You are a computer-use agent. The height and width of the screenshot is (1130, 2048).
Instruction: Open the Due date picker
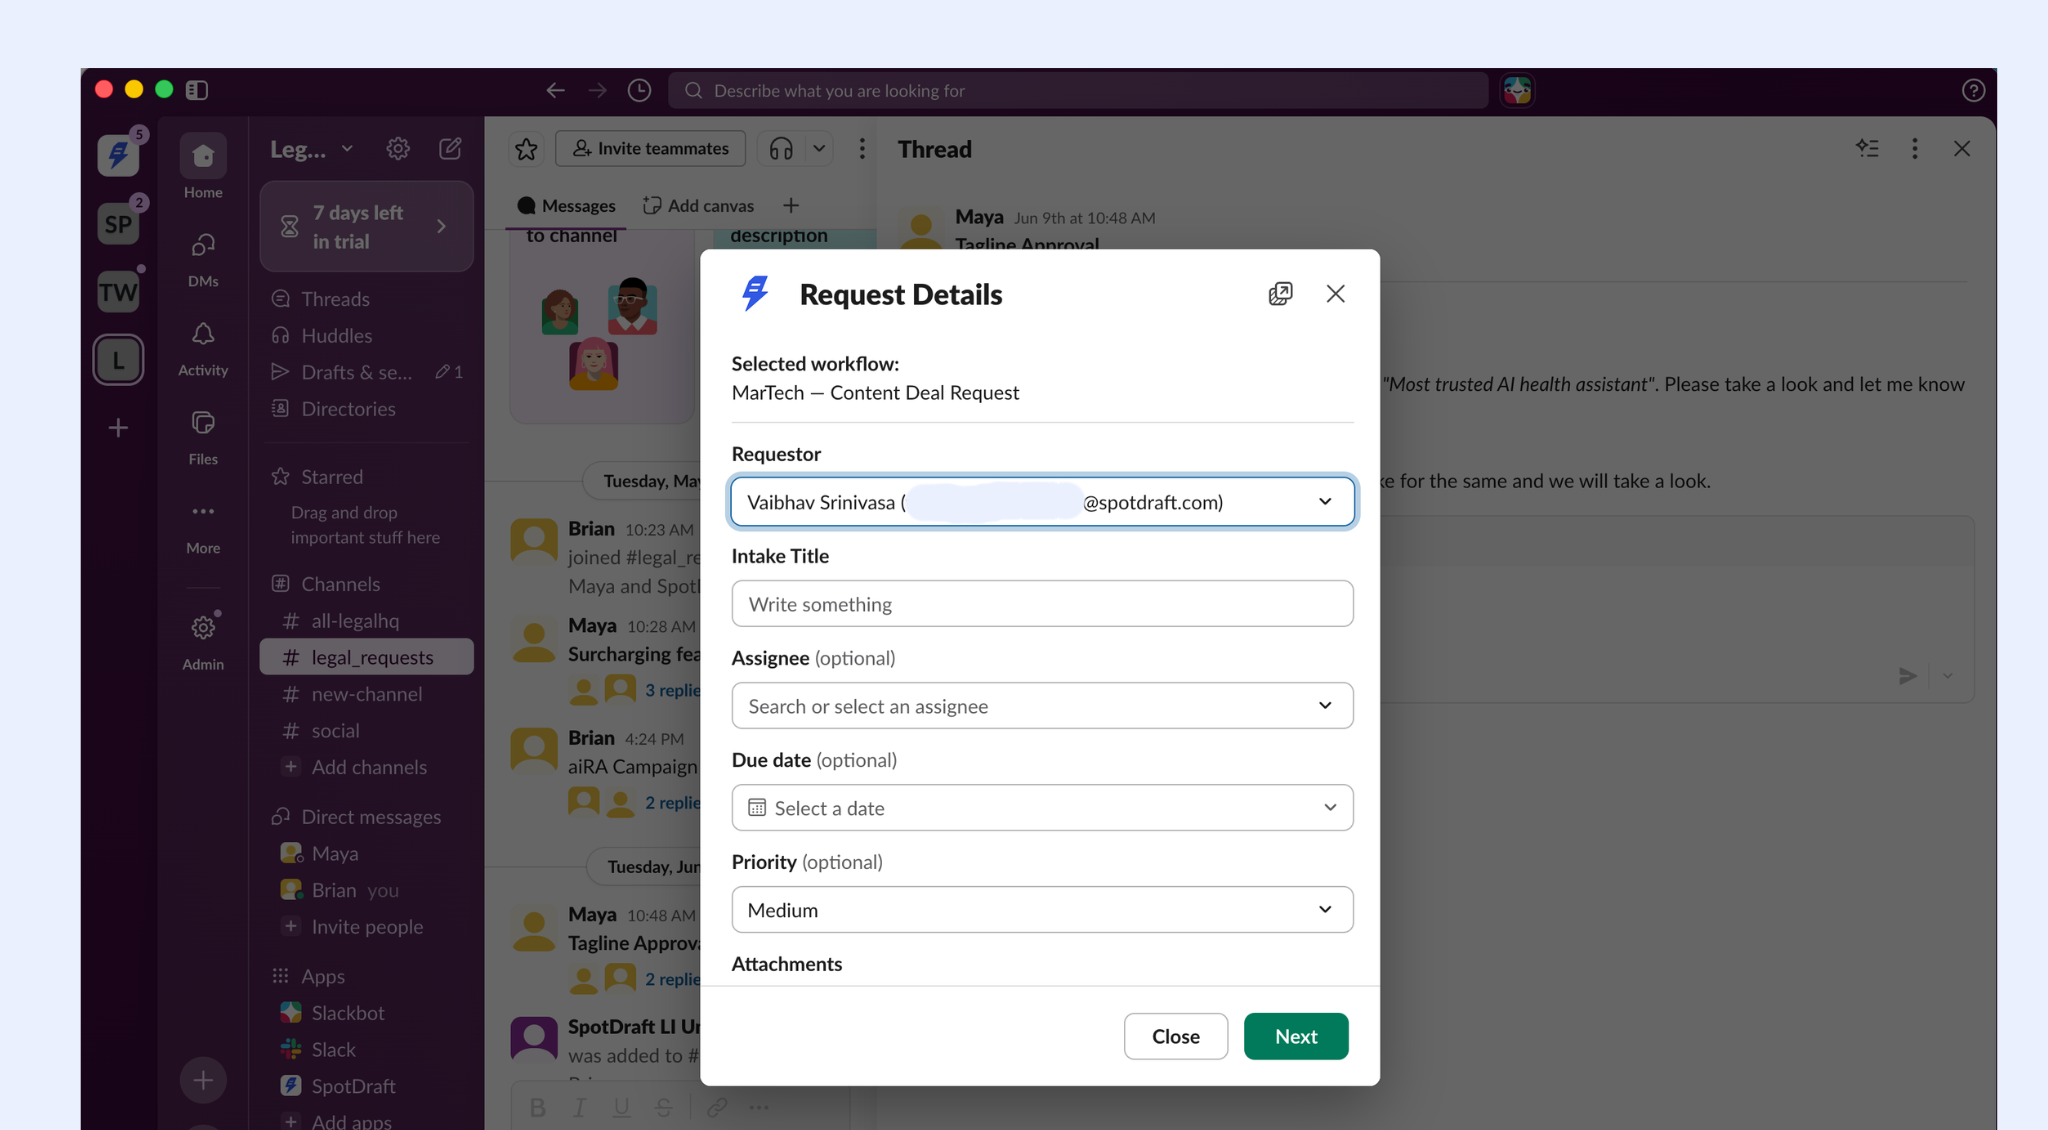click(1042, 808)
